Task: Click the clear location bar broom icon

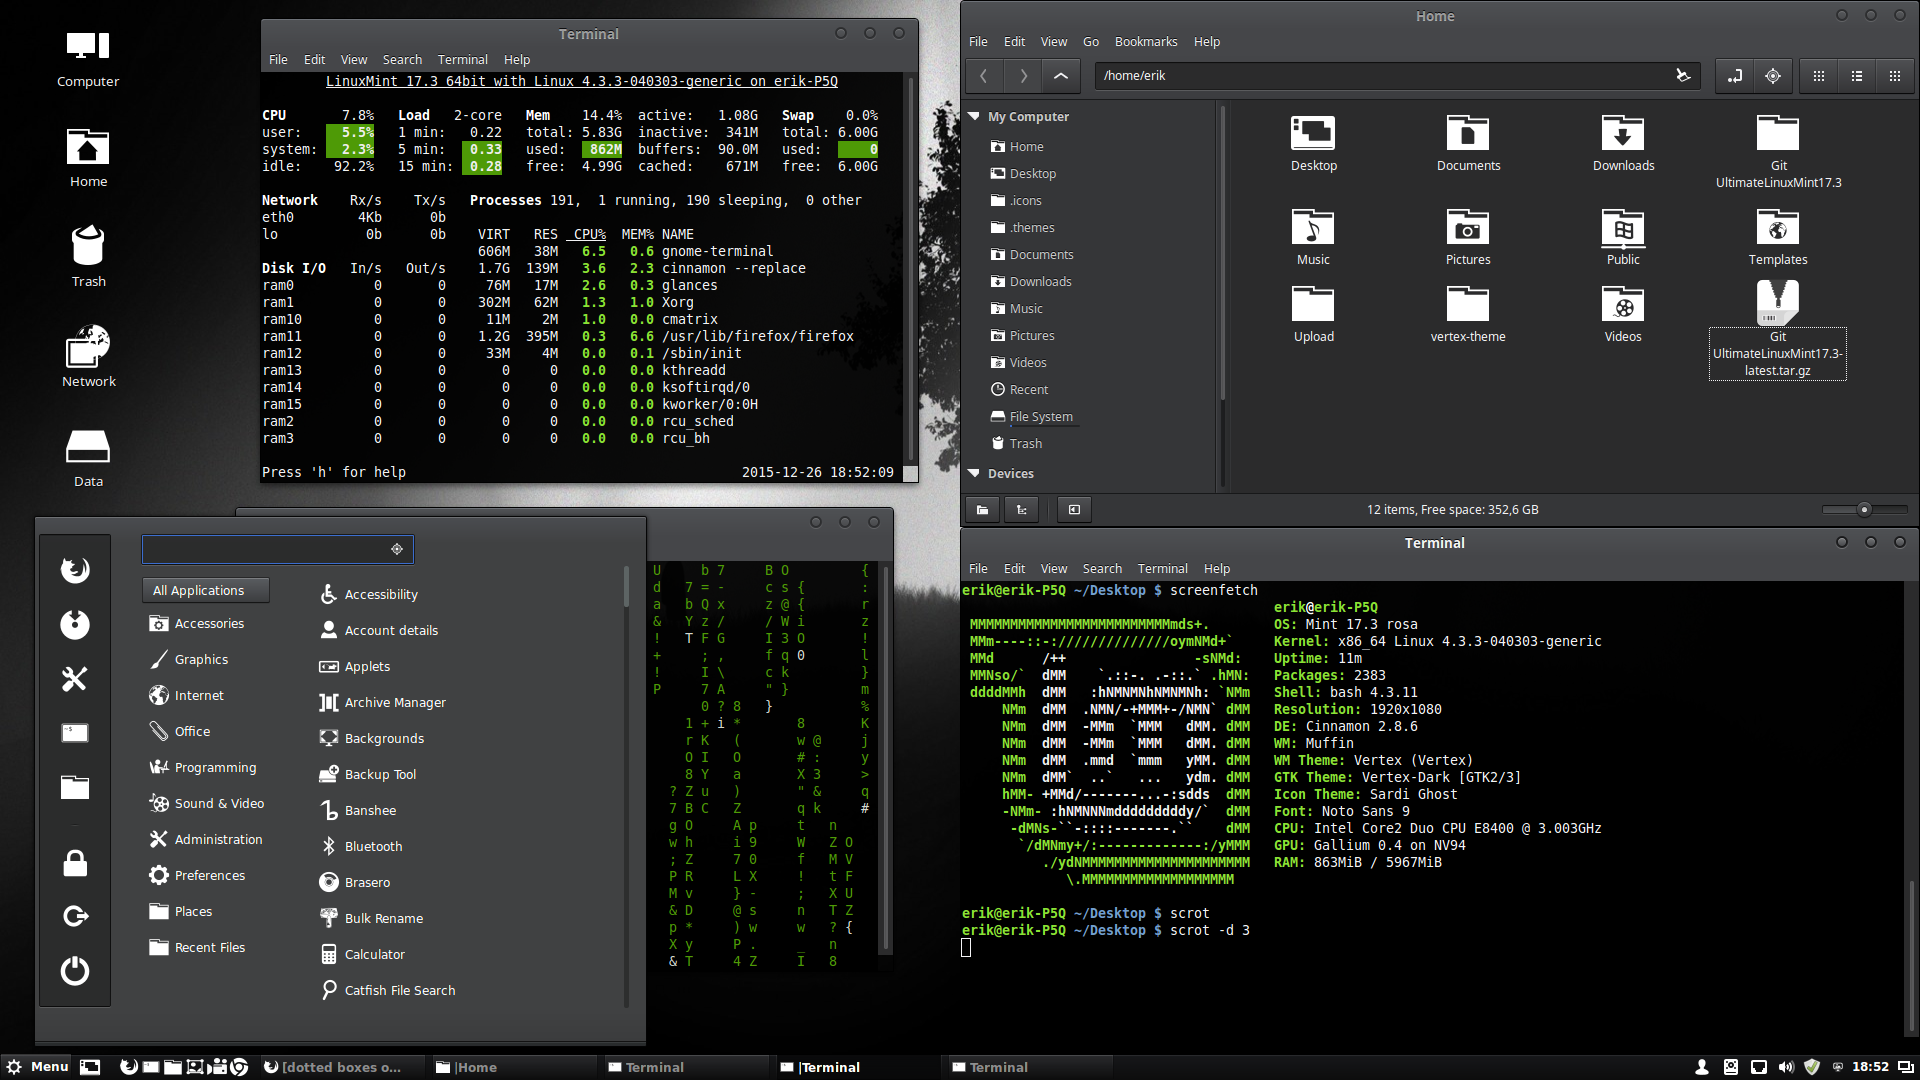Action: point(1683,76)
